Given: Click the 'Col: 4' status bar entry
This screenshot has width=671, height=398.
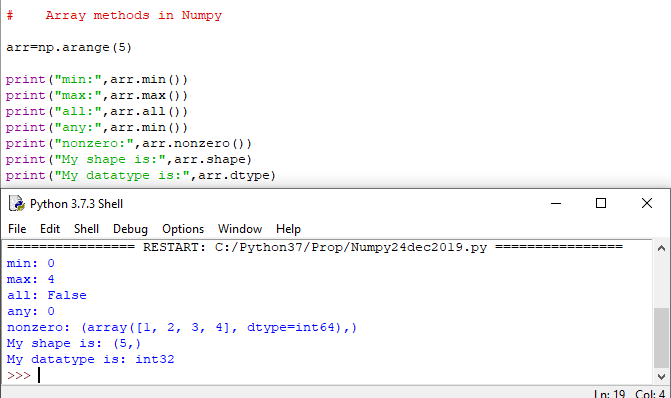Looking at the screenshot, I should click(650, 394).
